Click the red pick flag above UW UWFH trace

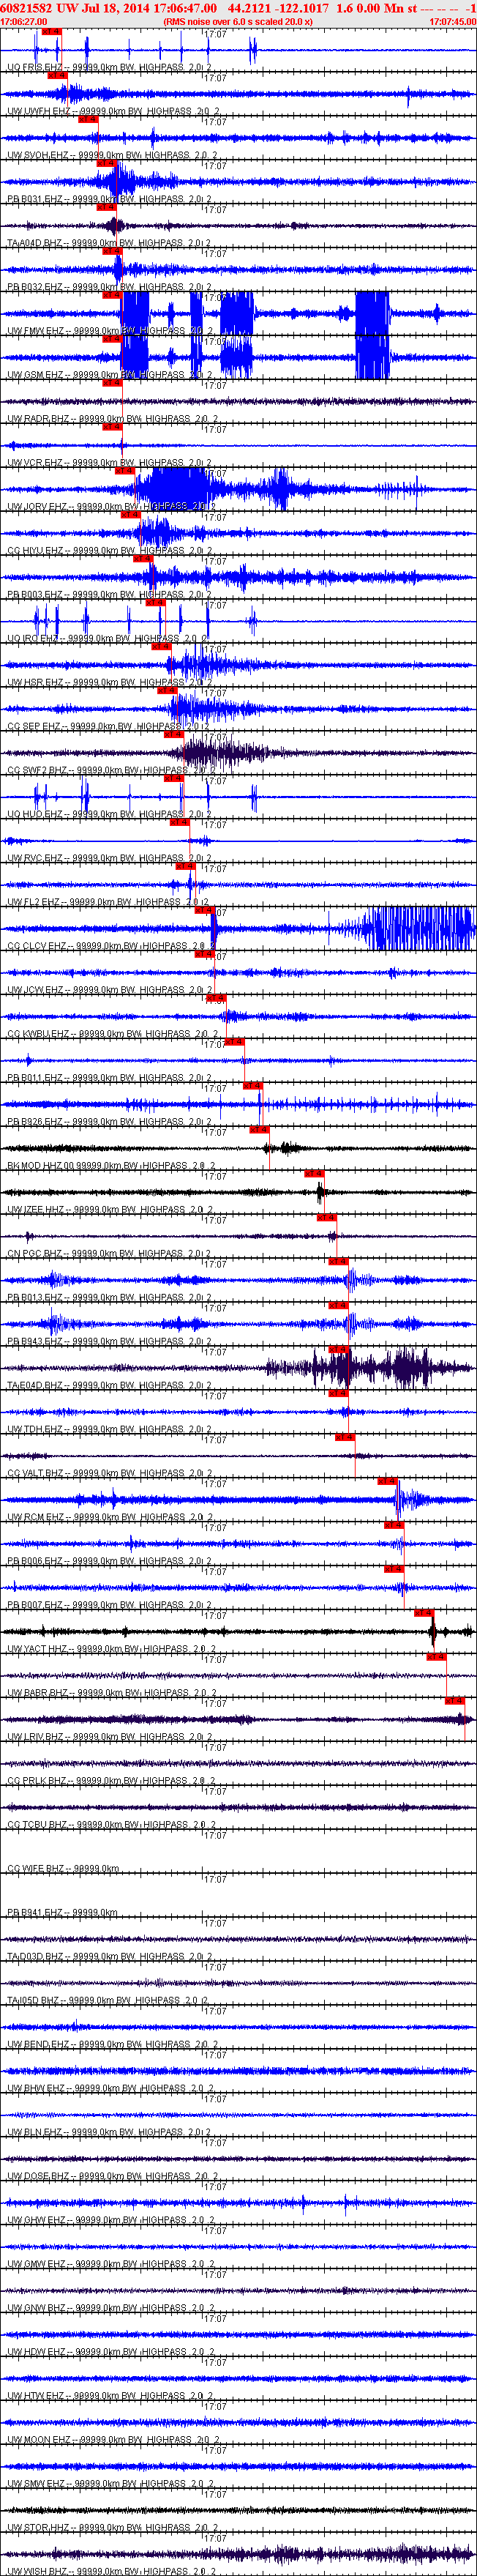coord(58,75)
